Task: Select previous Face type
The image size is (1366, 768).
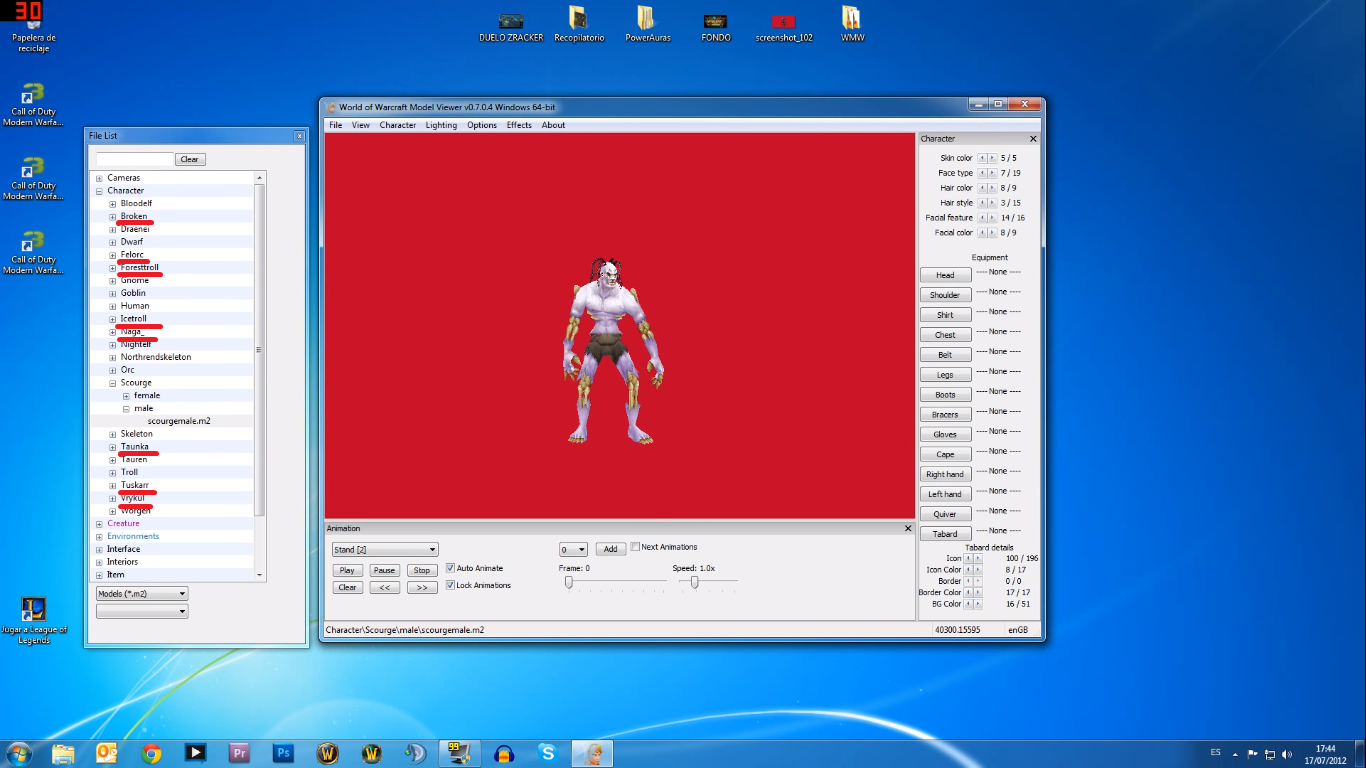Action: point(982,173)
